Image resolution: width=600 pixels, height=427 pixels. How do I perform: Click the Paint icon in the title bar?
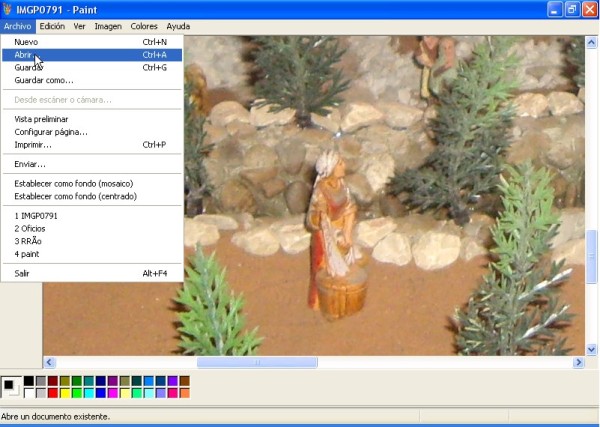tap(10, 8)
